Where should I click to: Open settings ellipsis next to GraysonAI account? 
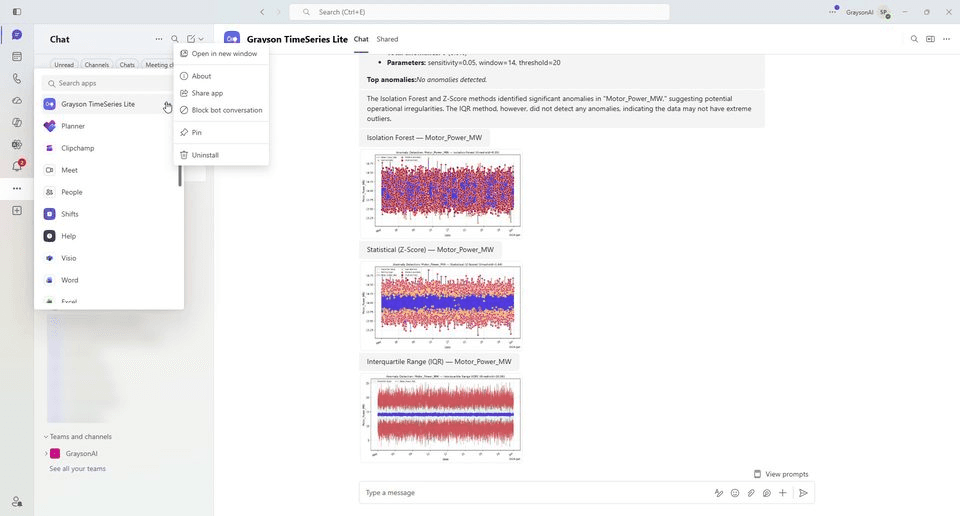pos(833,12)
